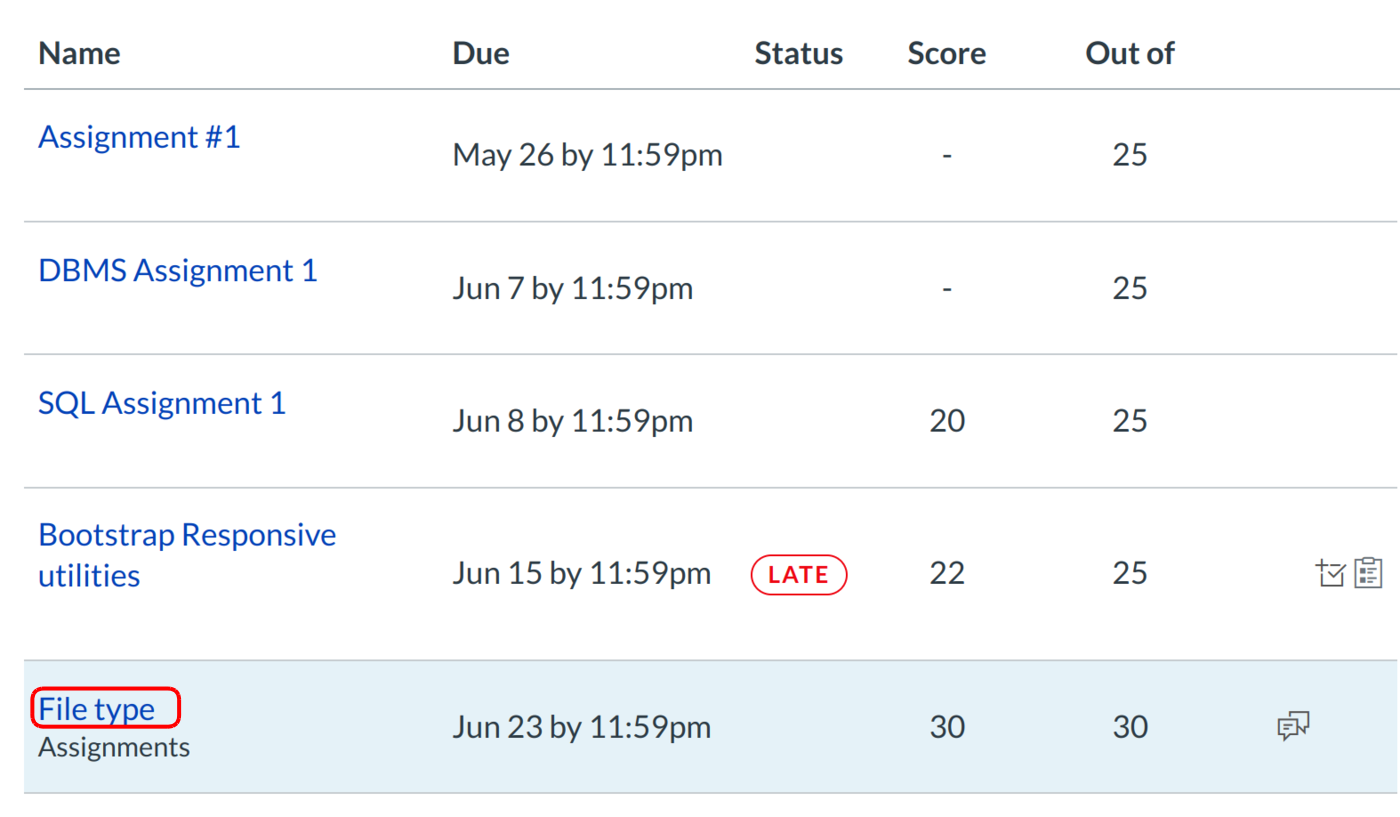Select the score 22 in Bootstrap row

click(x=946, y=574)
